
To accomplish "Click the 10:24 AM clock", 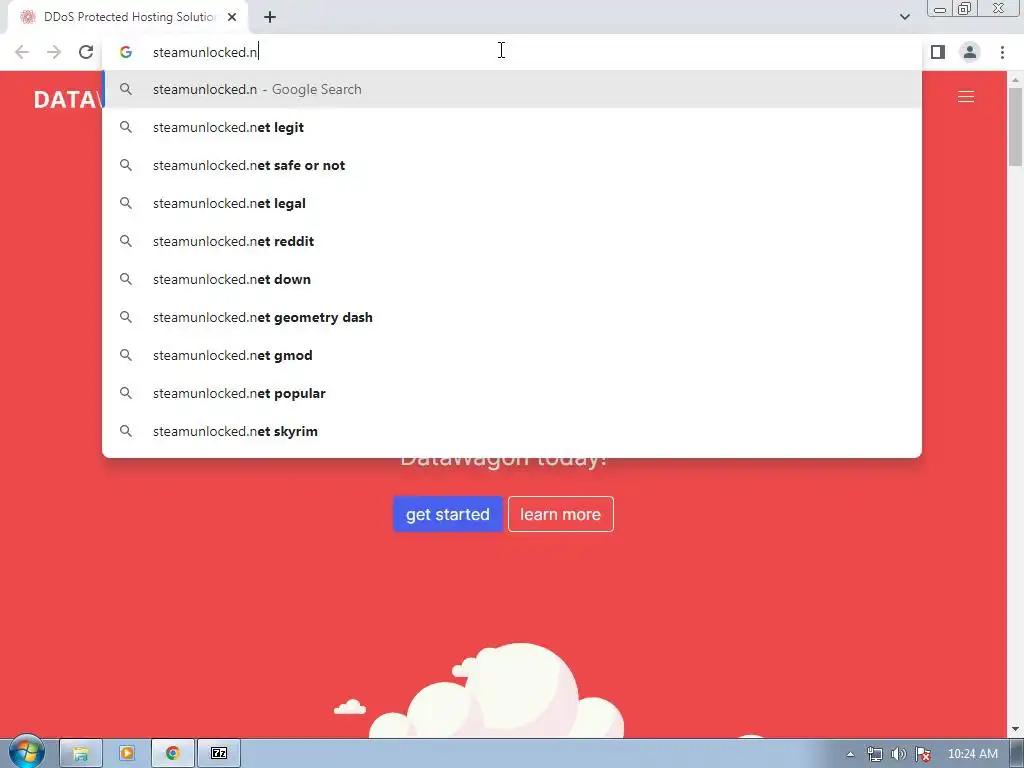I will point(972,754).
